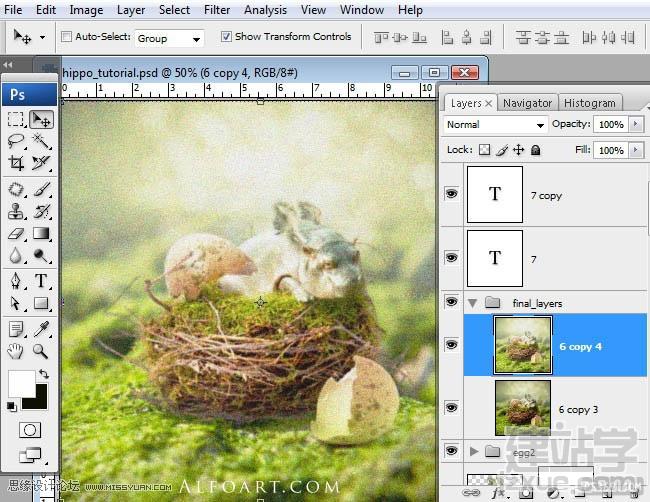Click the foreground color swatch
Image resolution: width=650 pixels, height=502 pixels.
point(21,383)
